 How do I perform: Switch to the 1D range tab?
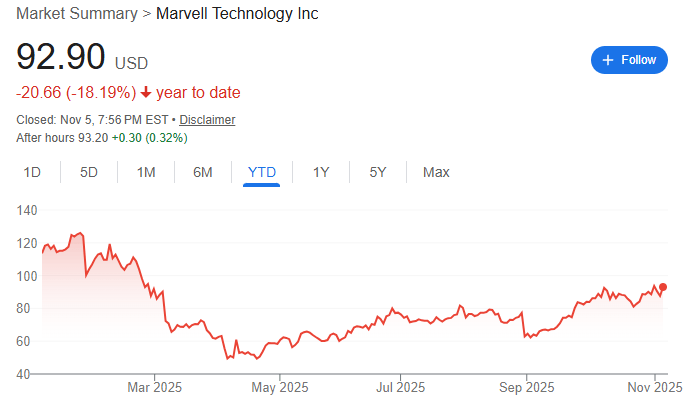pos(32,172)
